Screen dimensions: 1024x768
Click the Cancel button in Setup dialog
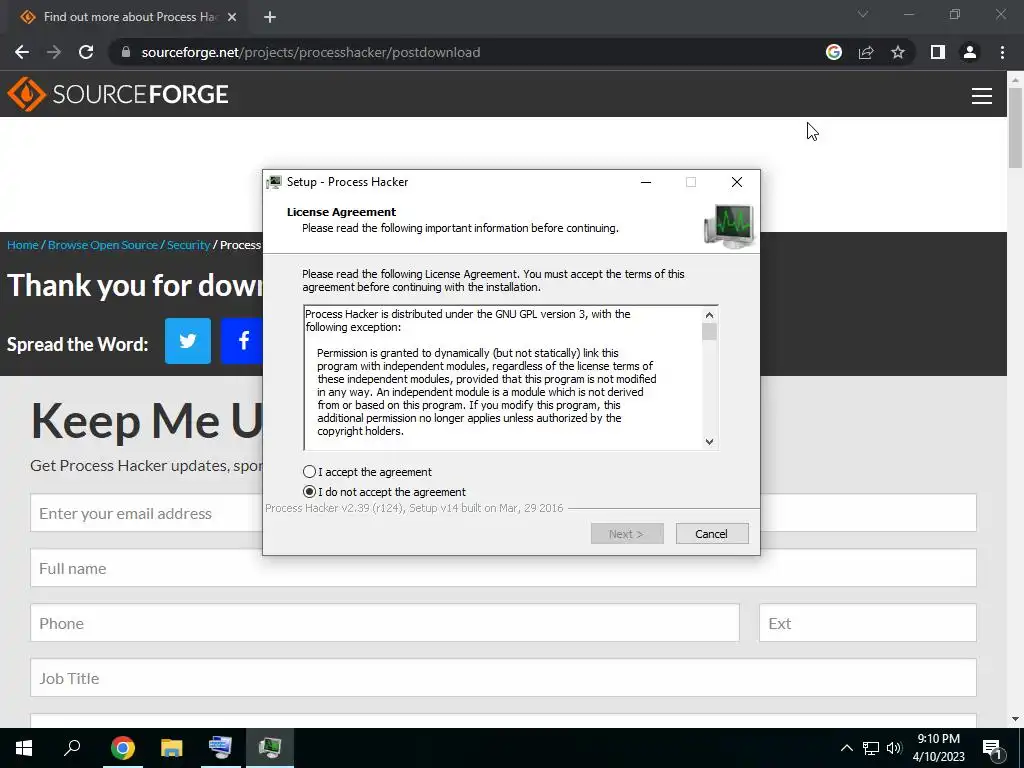tap(712, 534)
